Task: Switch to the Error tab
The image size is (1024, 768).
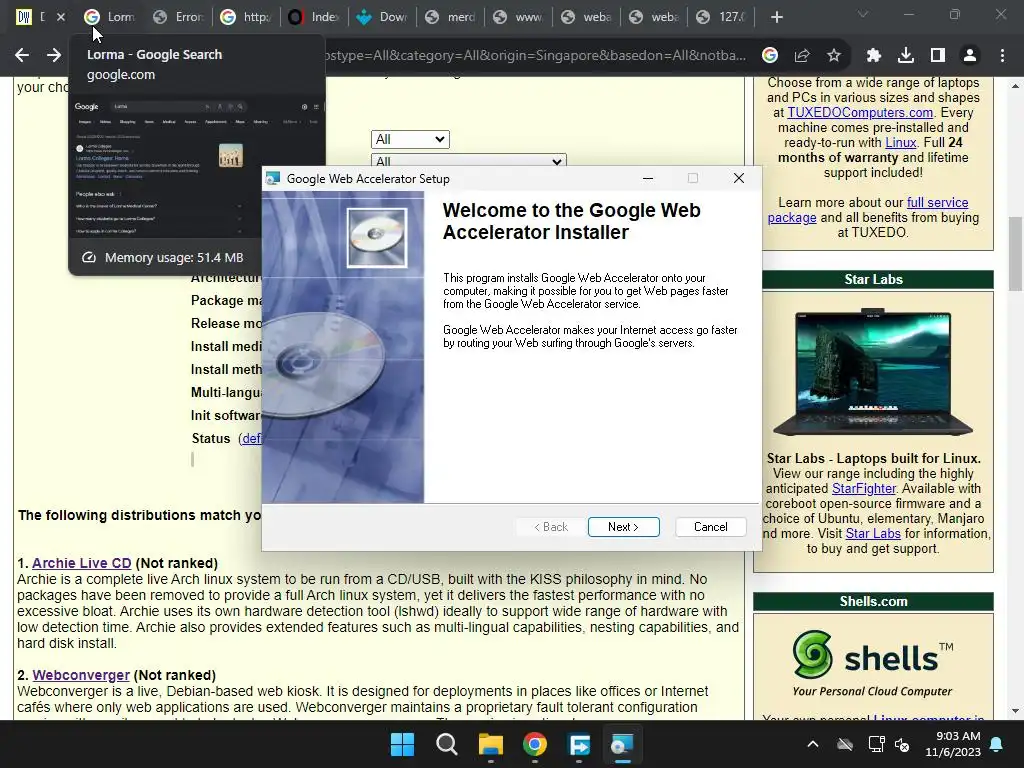Action: click(x=178, y=17)
